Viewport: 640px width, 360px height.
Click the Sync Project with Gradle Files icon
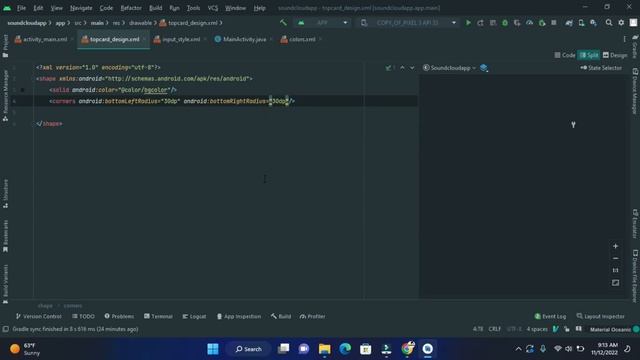[569, 23]
